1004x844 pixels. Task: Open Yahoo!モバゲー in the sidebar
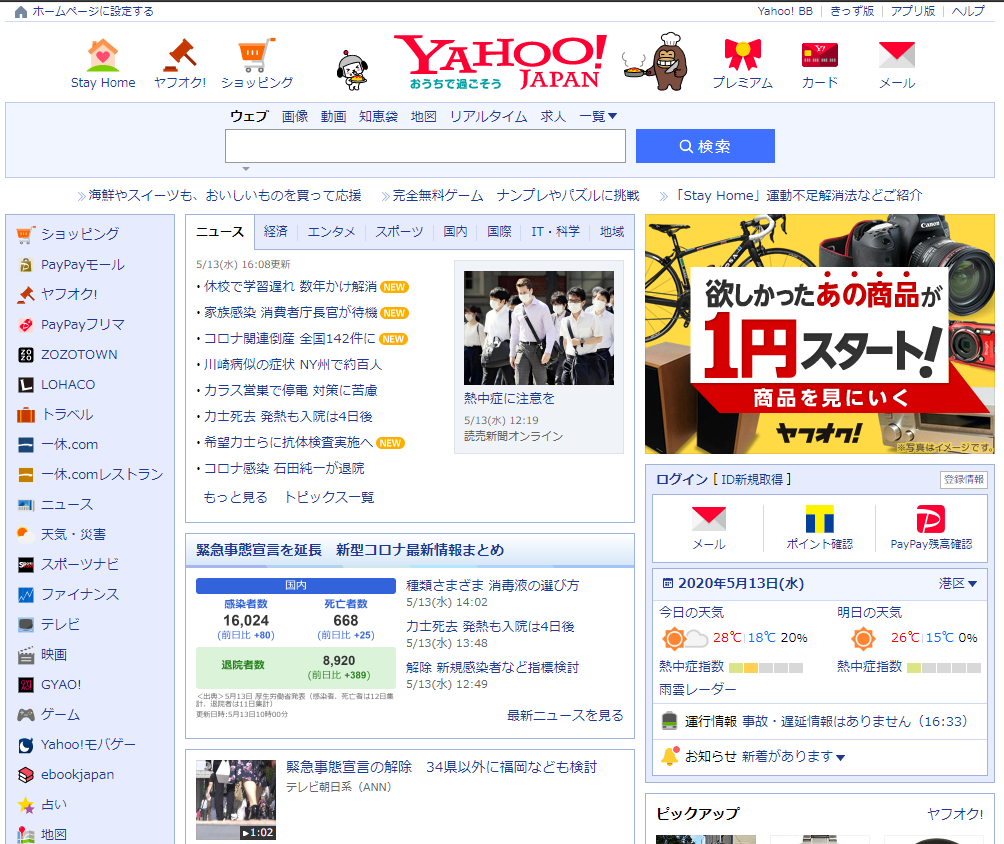pos(88,745)
